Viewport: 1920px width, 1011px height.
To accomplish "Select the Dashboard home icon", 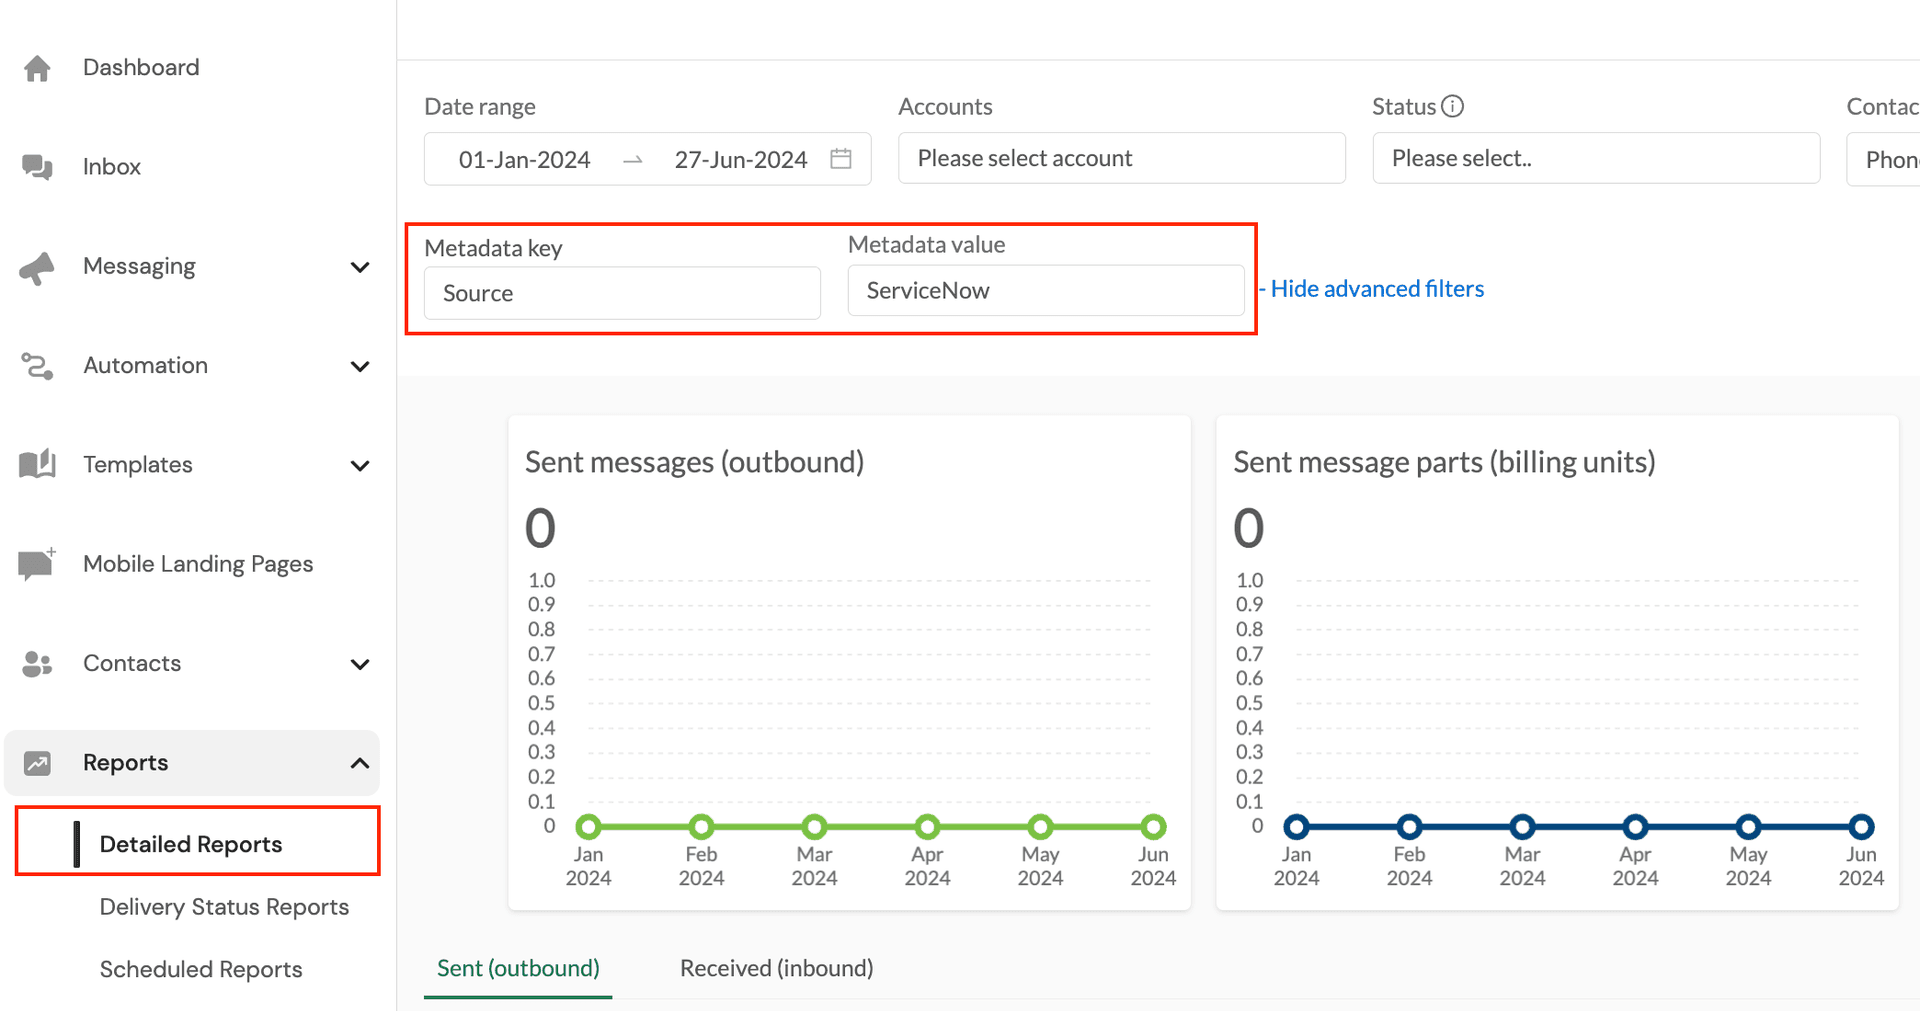I will point(37,67).
